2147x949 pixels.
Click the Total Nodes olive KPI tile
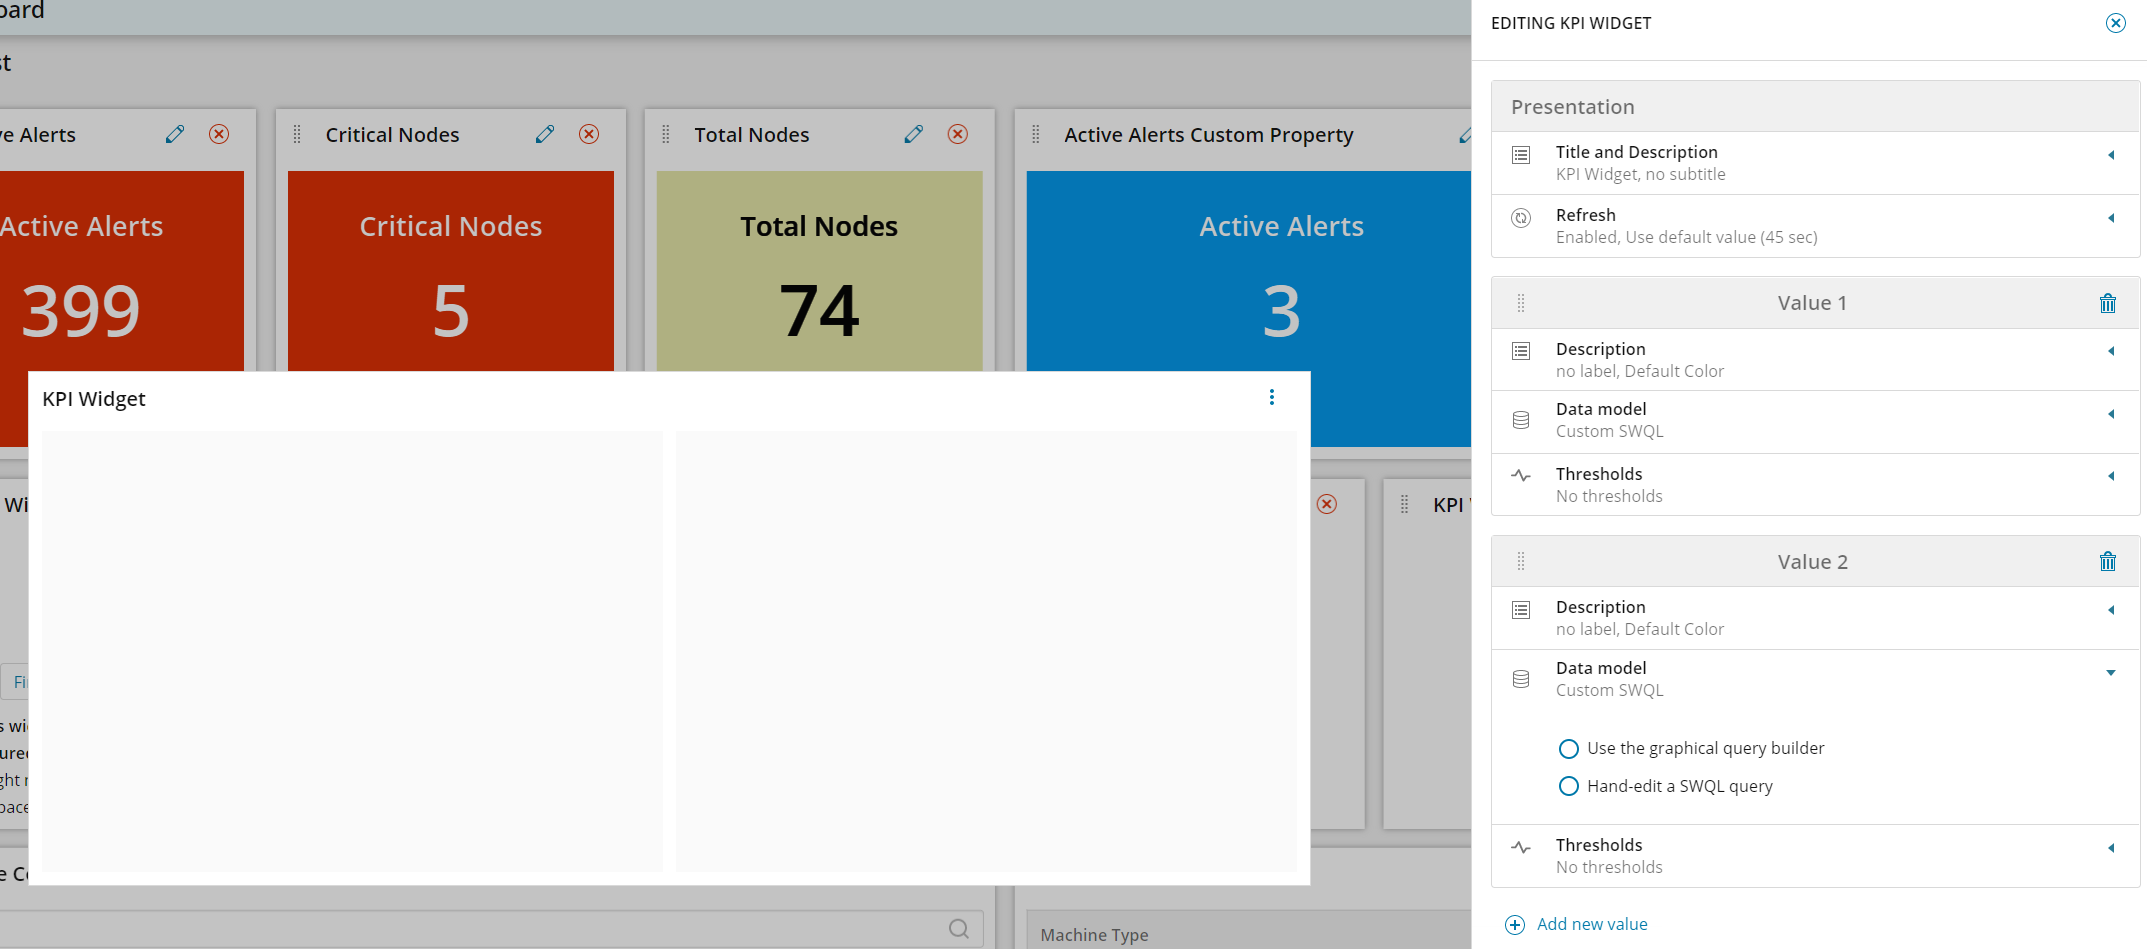(x=820, y=271)
